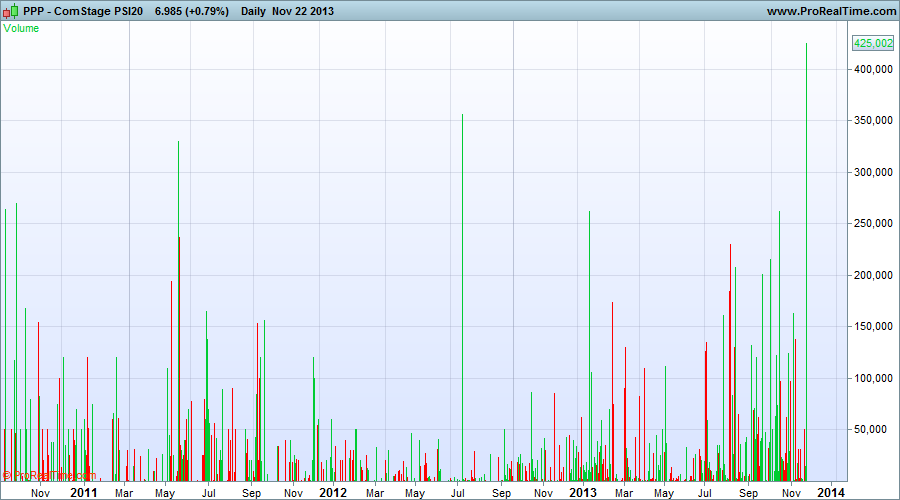This screenshot has height=500, width=900.
Task: Click the 2014 label on time axis
Action: 829,493
